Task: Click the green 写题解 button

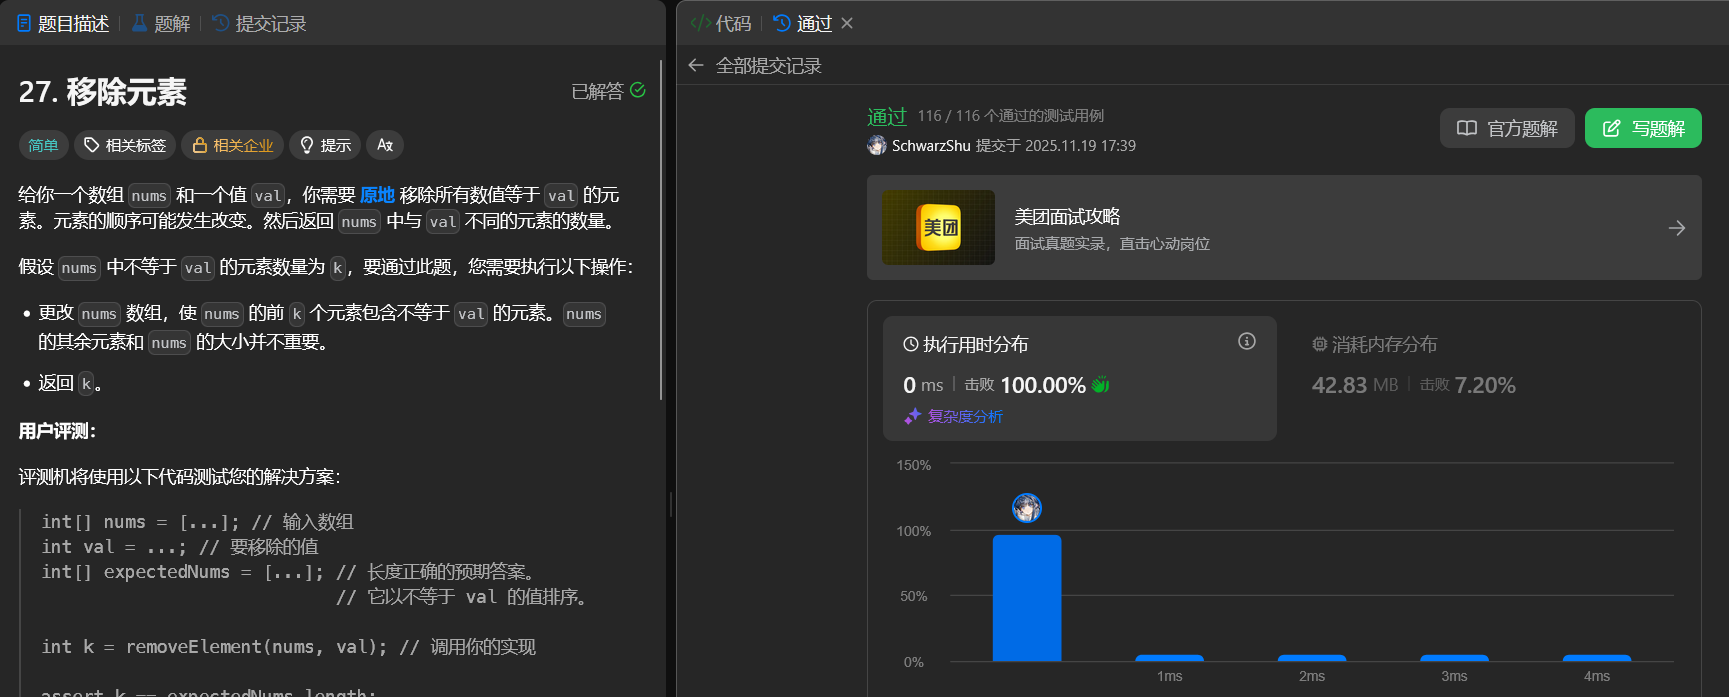Action: (x=1642, y=128)
